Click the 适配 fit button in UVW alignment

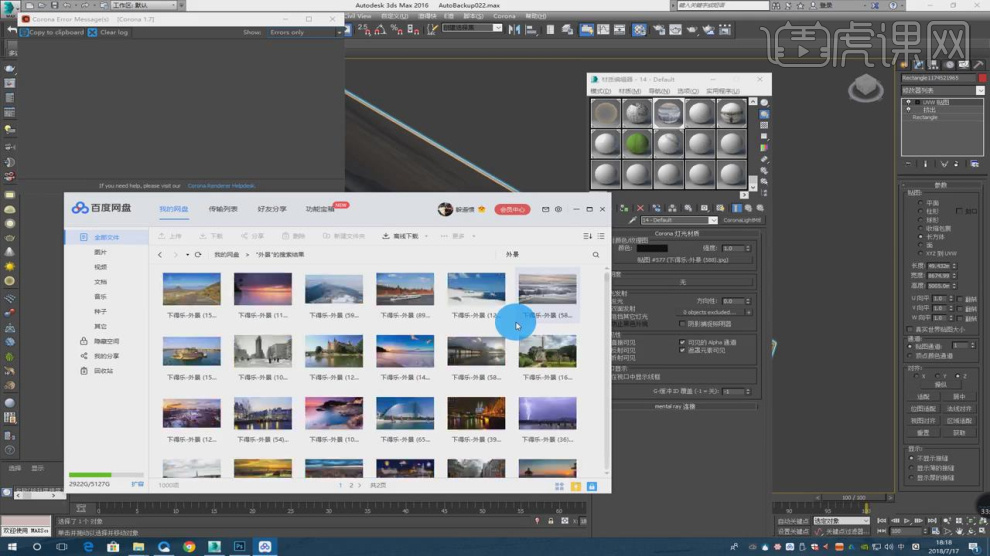point(923,397)
